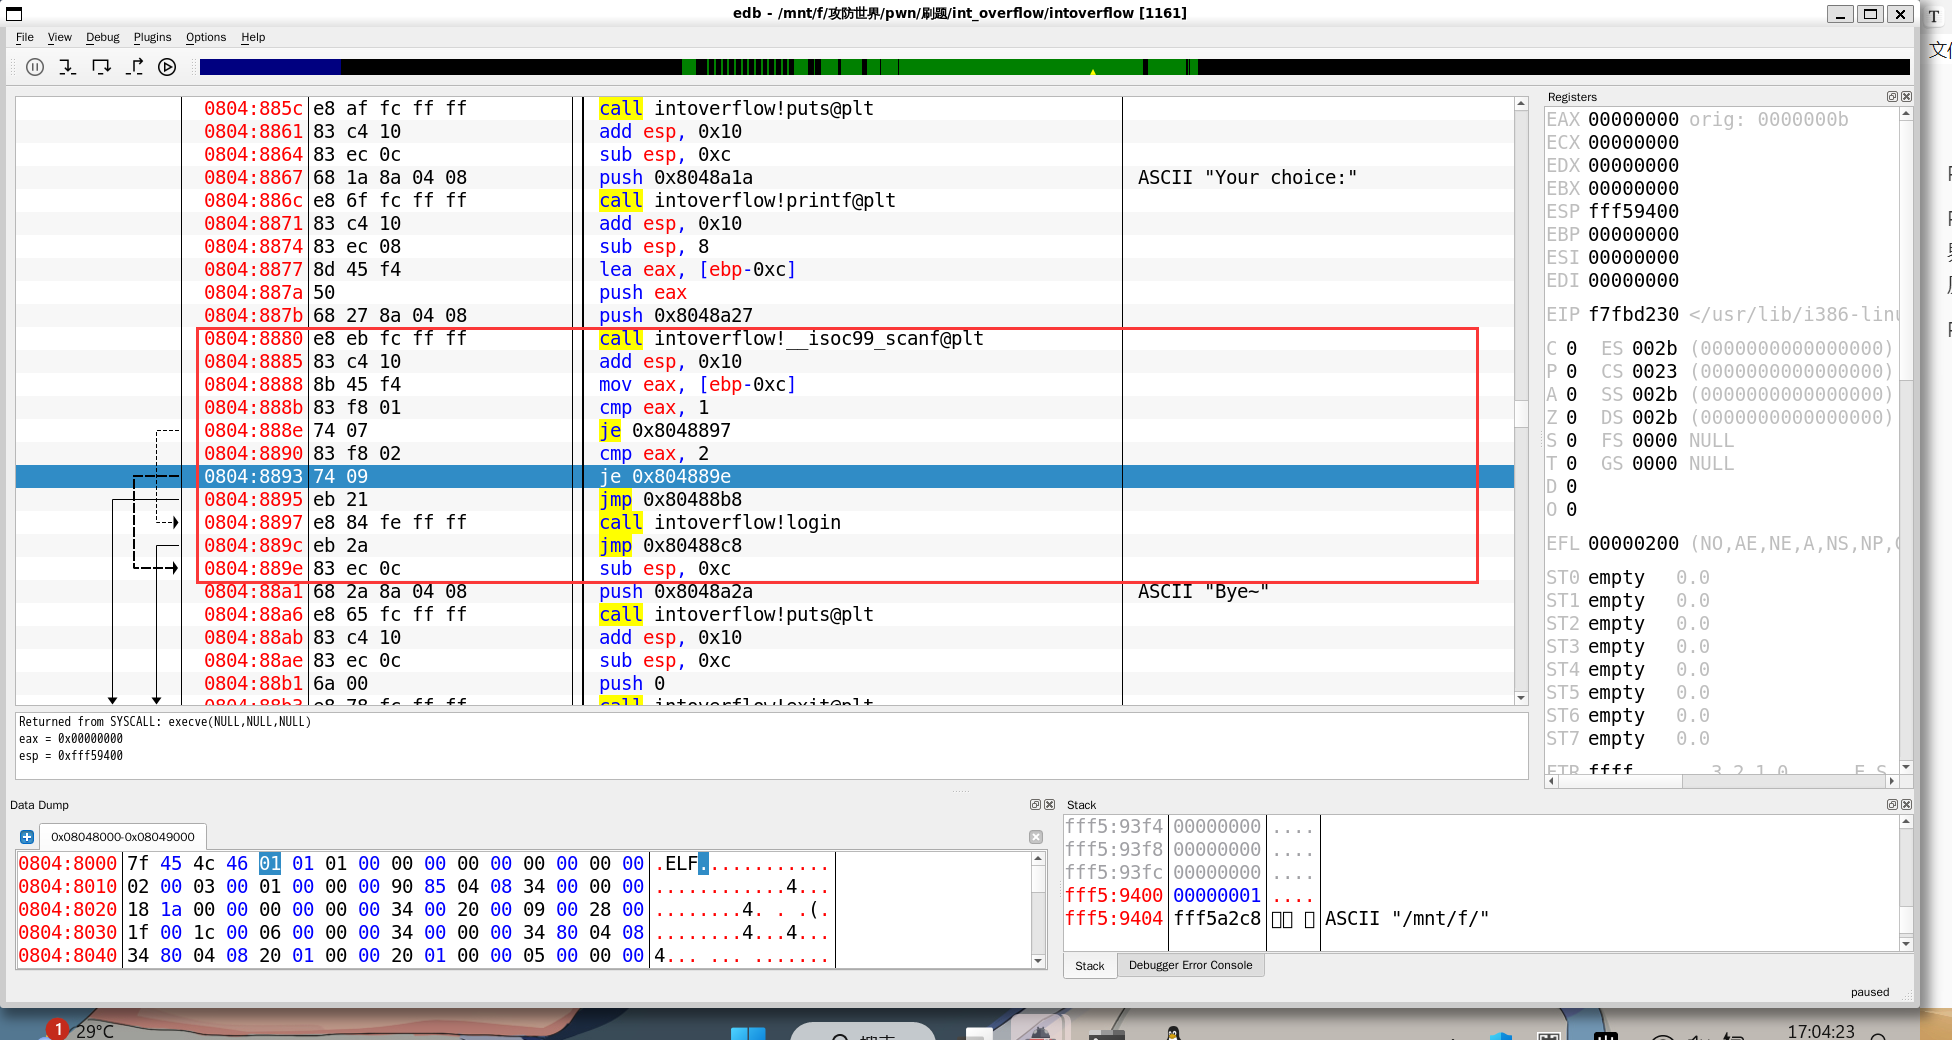Open the View menu
This screenshot has width=1952, height=1040.
coord(60,37)
